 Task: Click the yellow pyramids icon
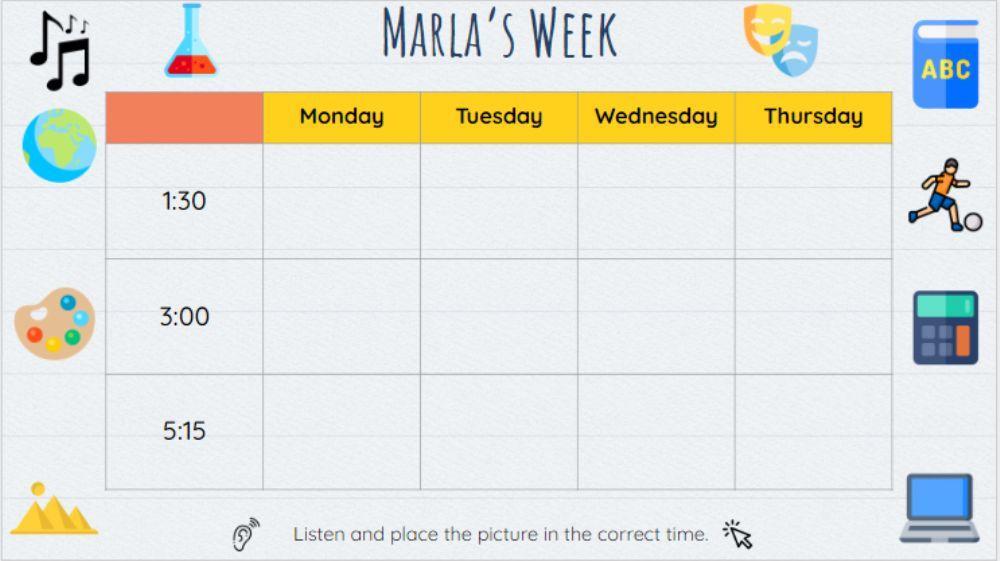[x=53, y=510]
